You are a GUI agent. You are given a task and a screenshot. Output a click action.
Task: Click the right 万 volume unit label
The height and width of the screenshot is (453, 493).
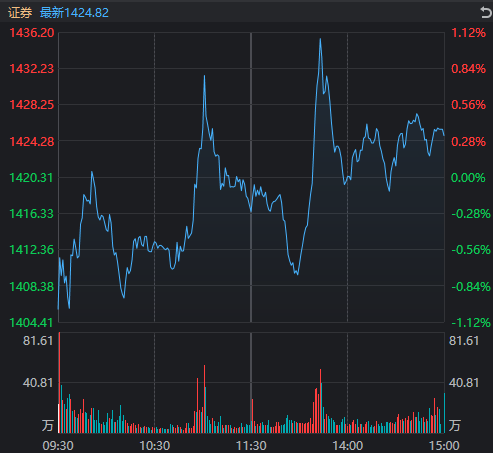tap(455, 426)
